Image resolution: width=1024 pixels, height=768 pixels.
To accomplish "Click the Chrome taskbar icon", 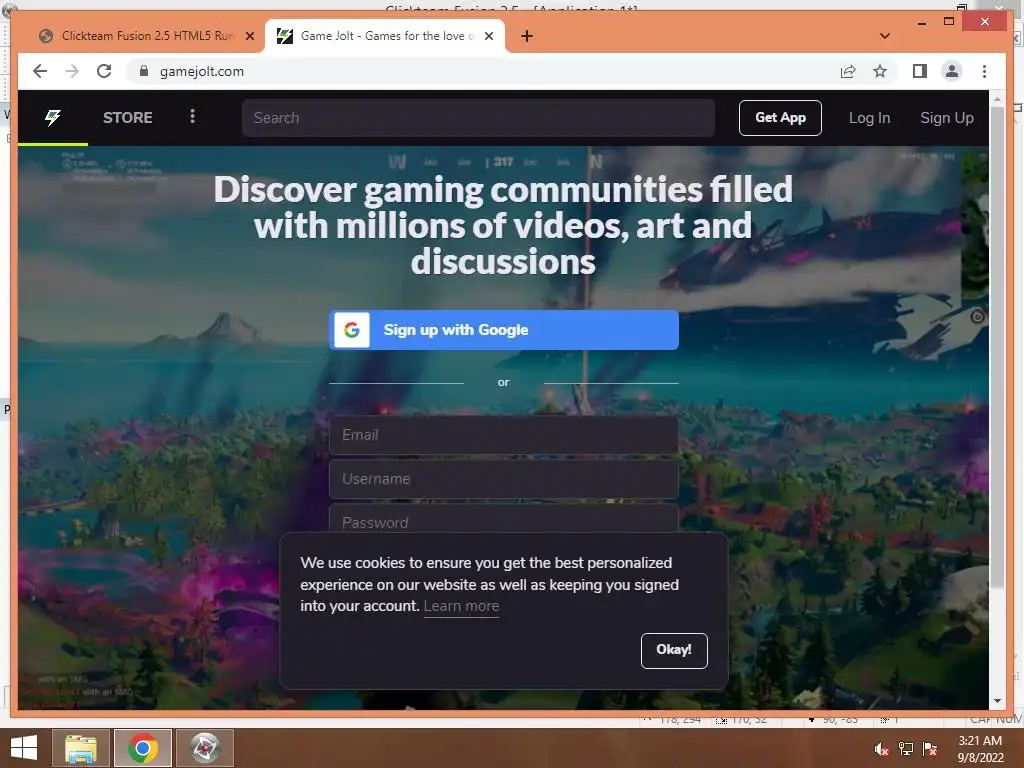I will click(142, 748).
